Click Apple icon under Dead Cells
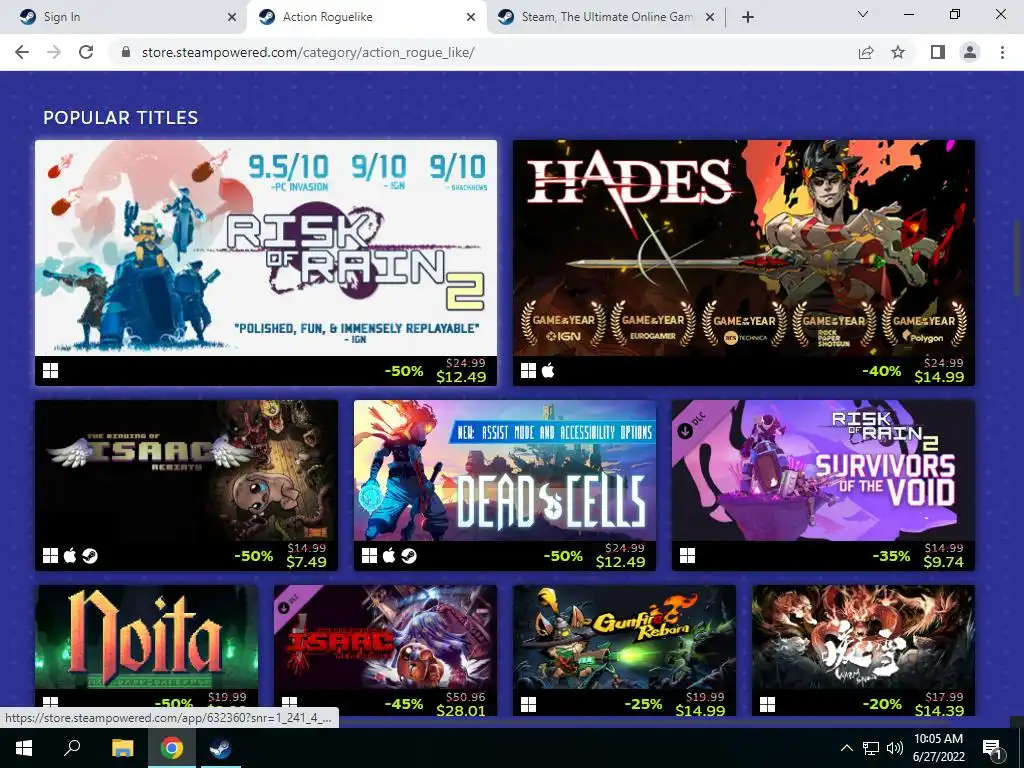1024x768 pixels. [389, 555]
